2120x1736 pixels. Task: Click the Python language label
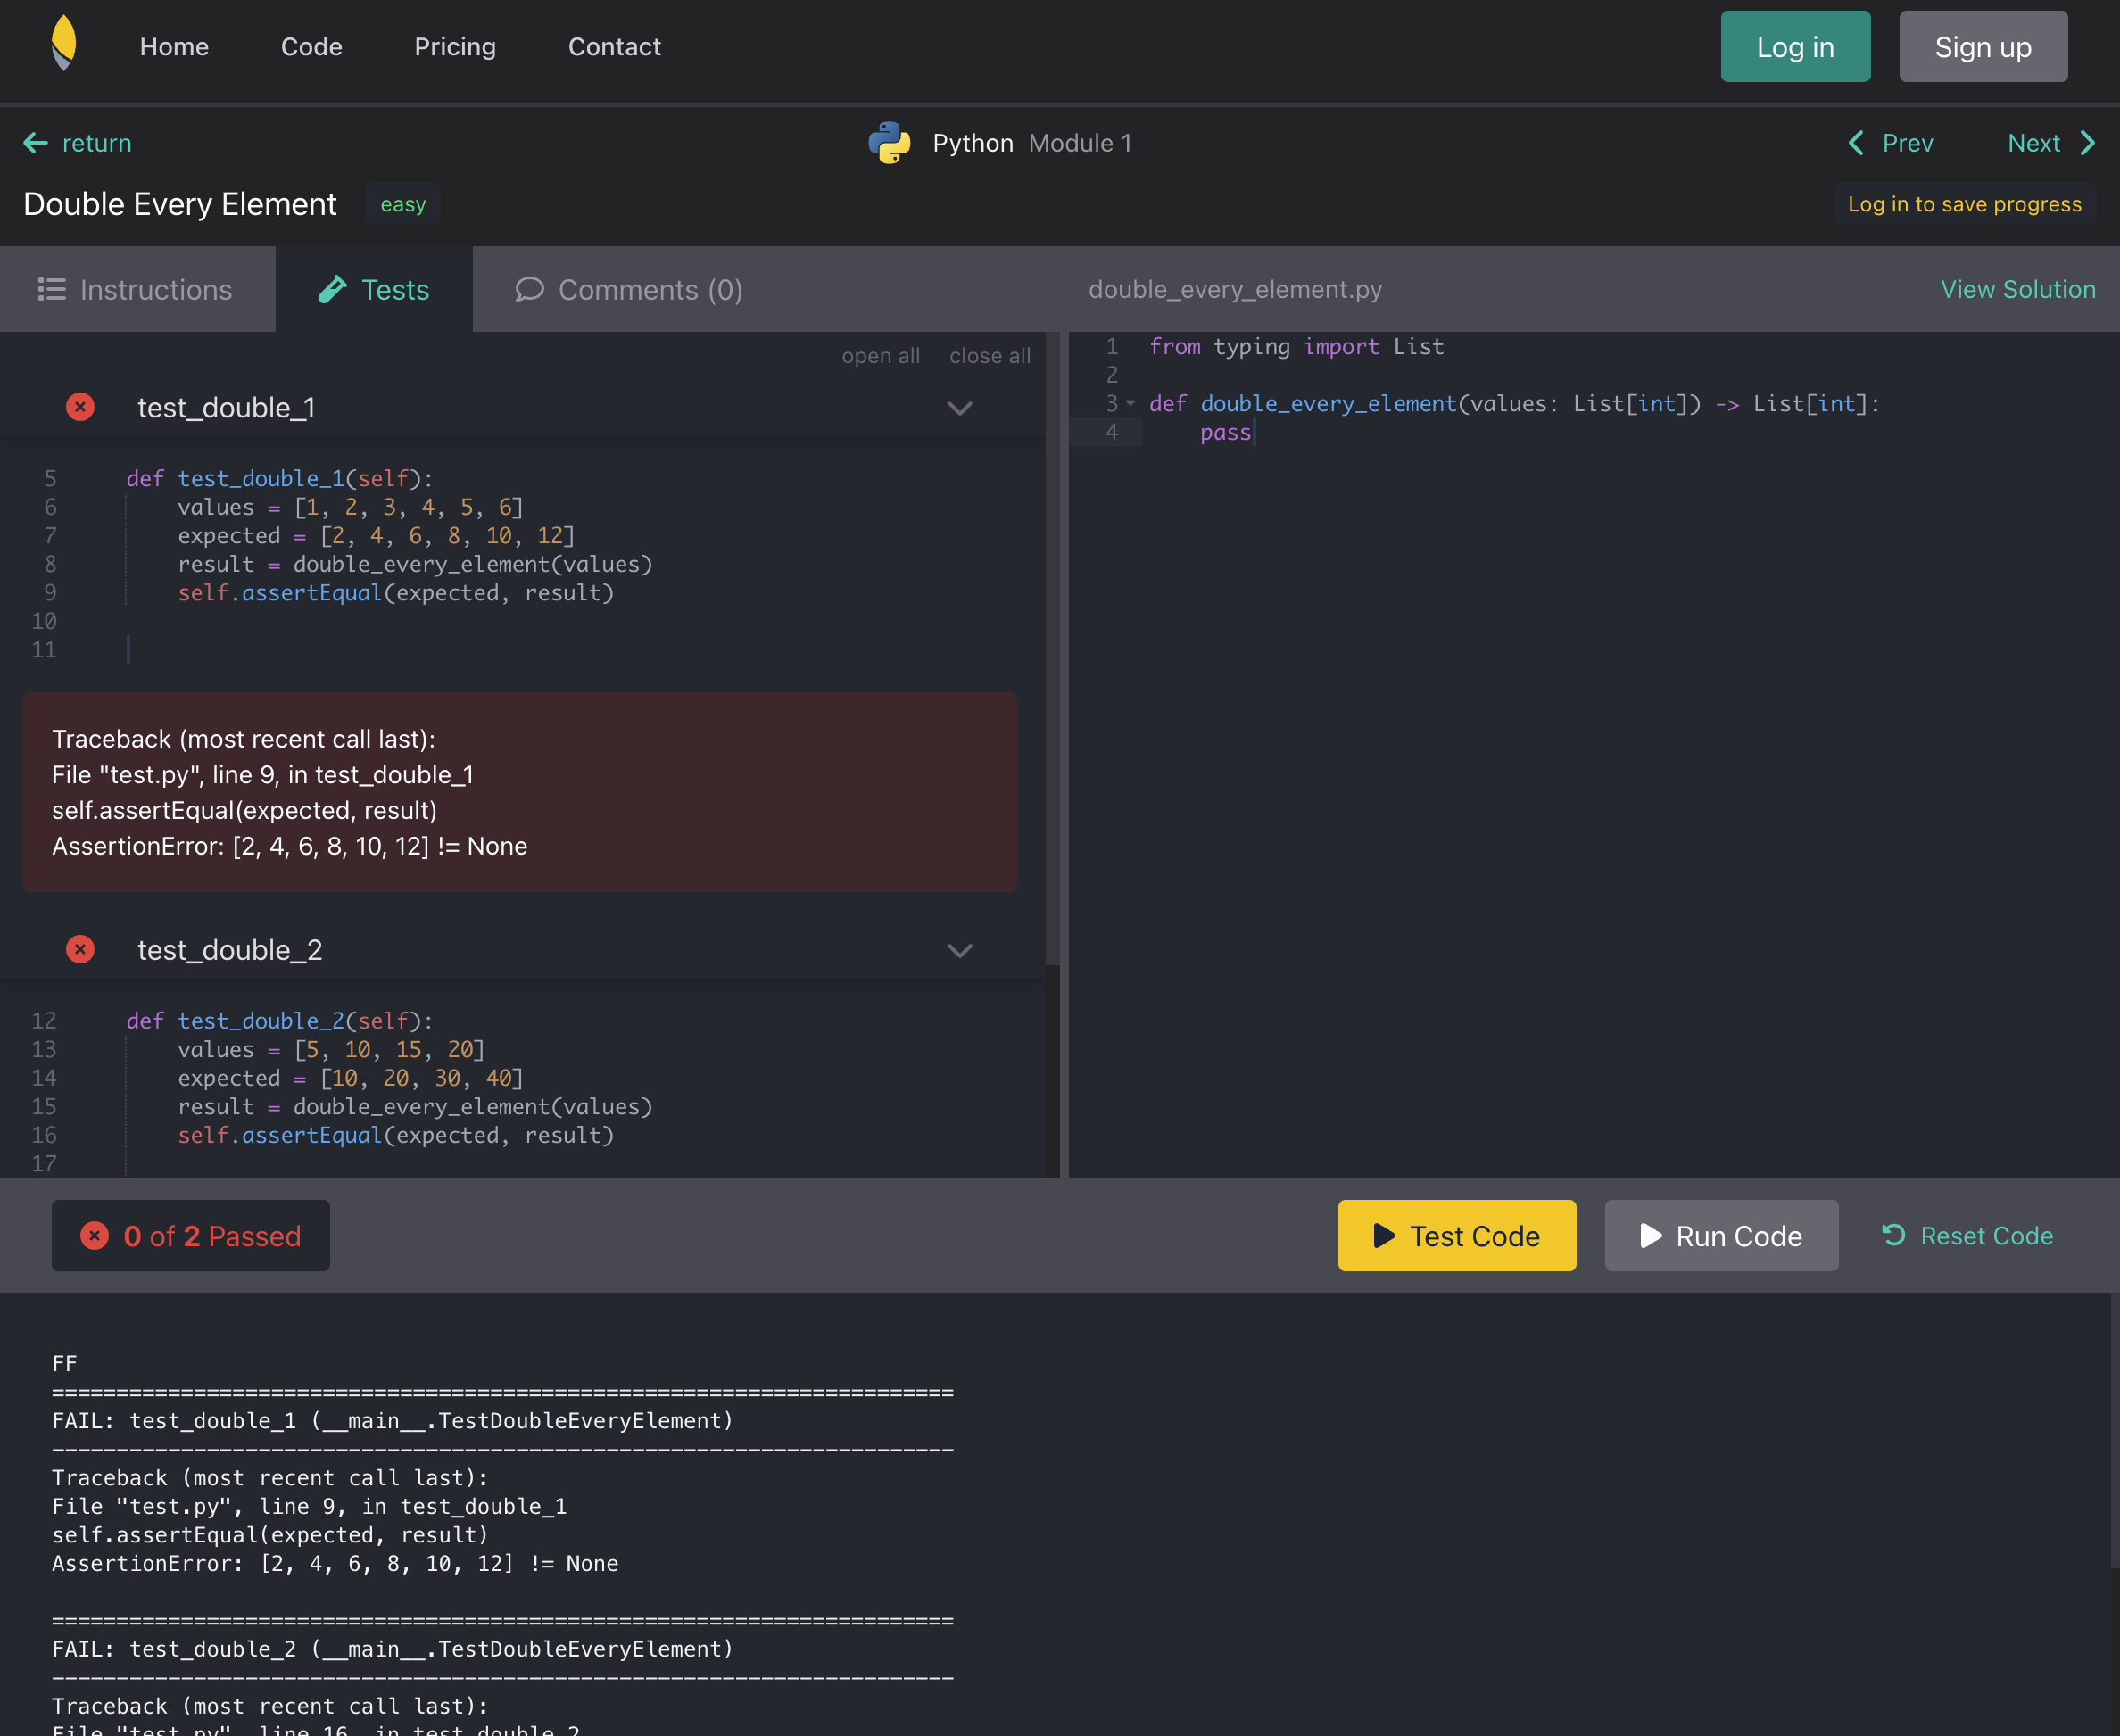point(973,143)
